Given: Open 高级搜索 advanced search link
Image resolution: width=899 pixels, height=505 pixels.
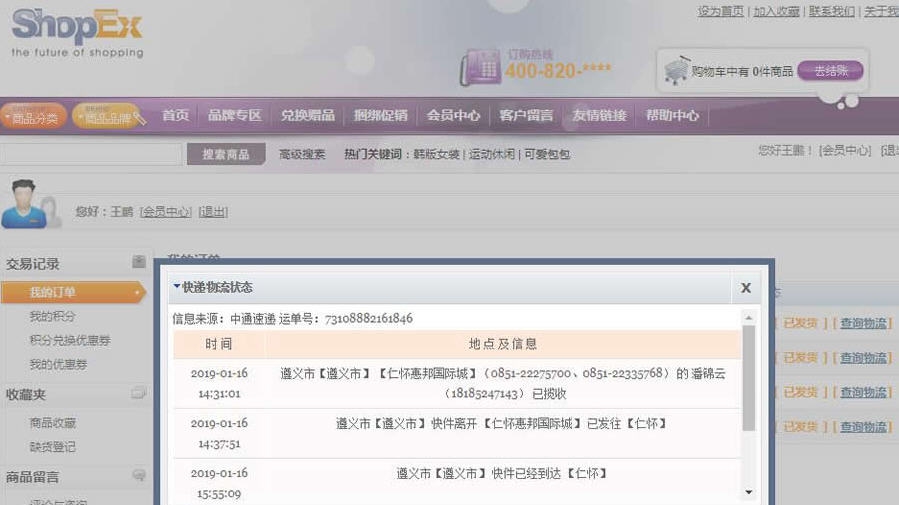Looking at the screenshot, I should pos(302,154).
